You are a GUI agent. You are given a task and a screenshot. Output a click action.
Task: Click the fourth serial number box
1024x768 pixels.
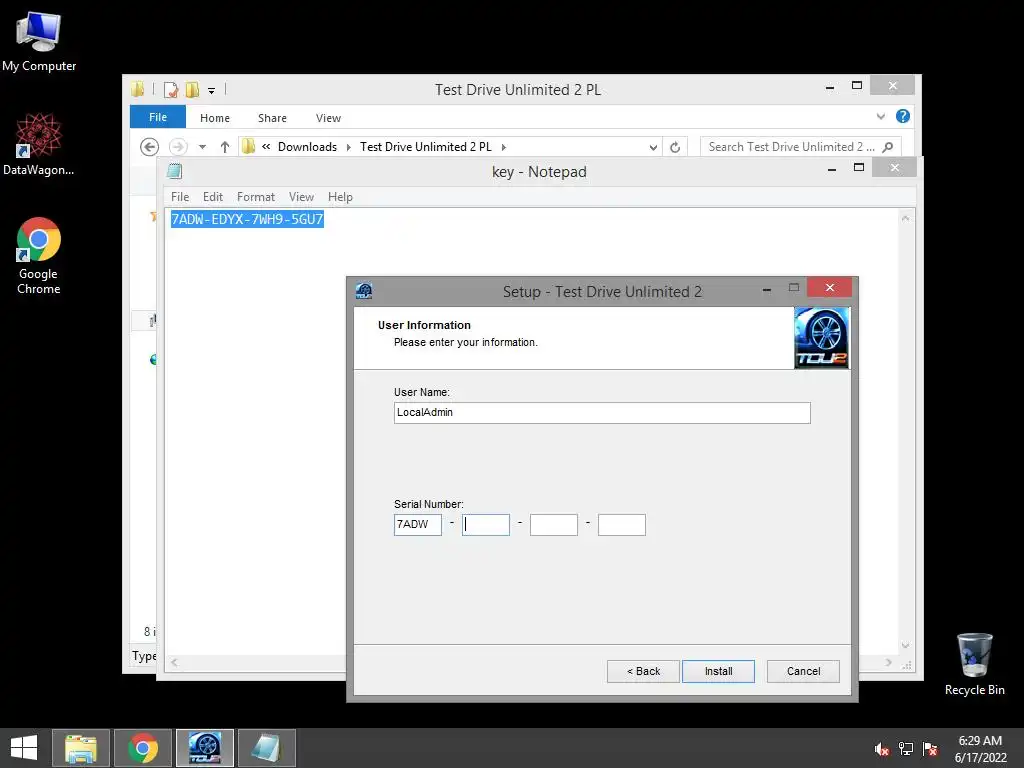622,524
